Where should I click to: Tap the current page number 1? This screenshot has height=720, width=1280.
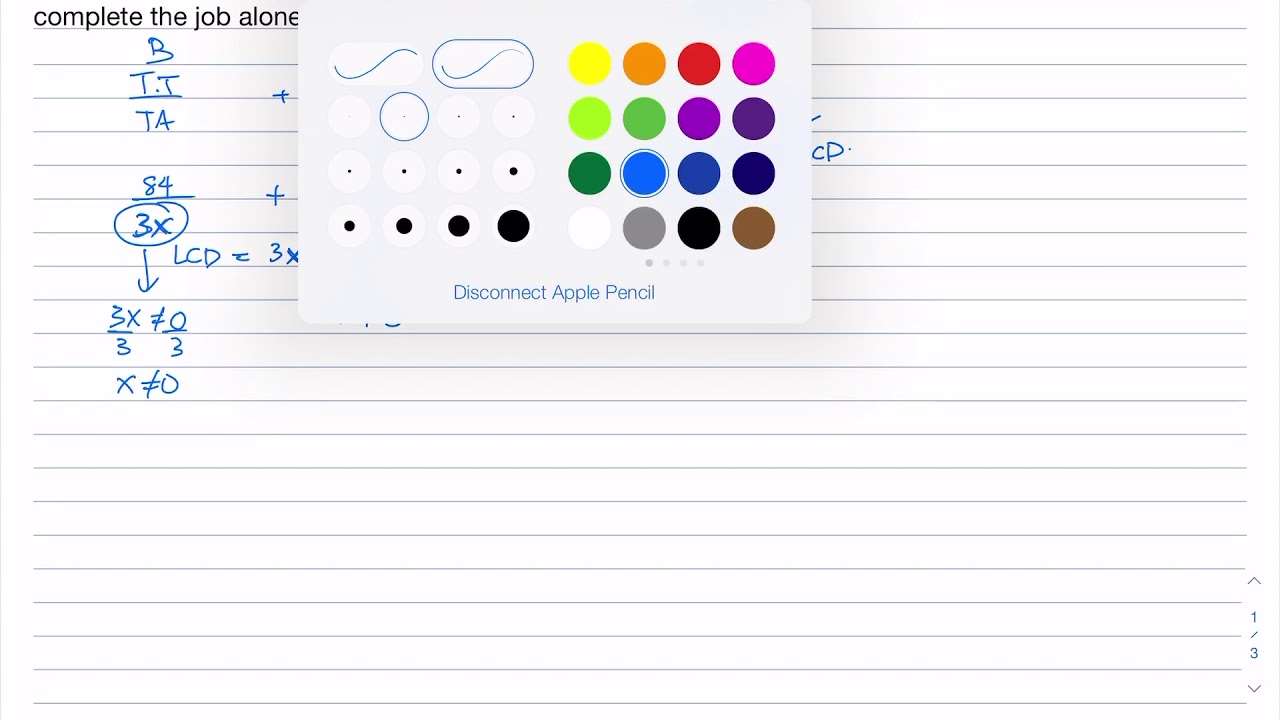1254,617
